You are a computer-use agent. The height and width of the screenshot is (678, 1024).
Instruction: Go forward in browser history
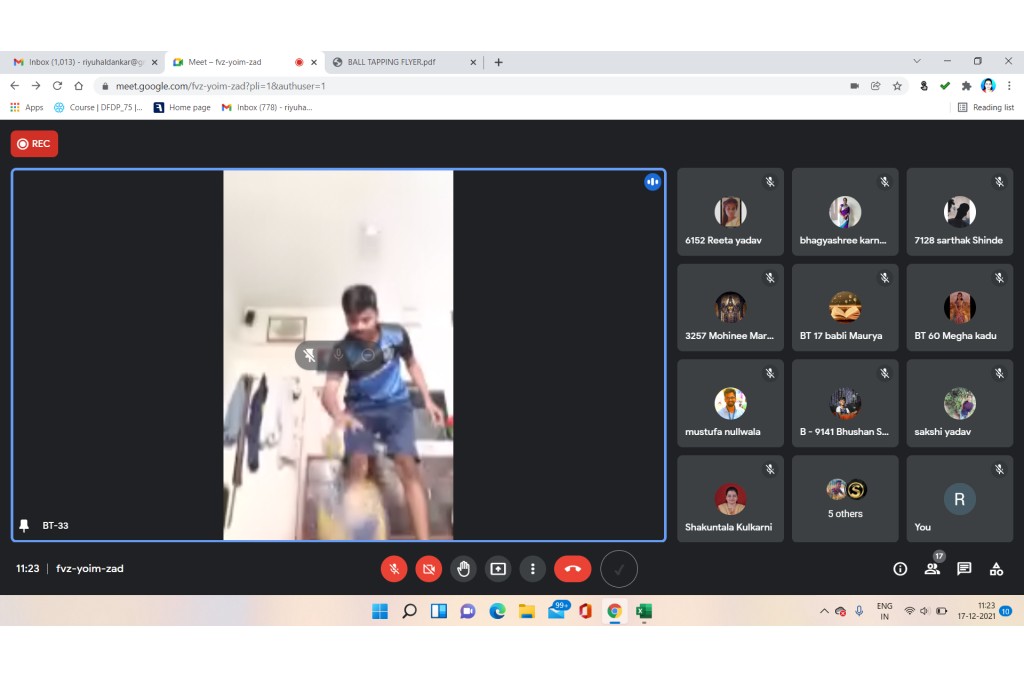pos(36,86)
